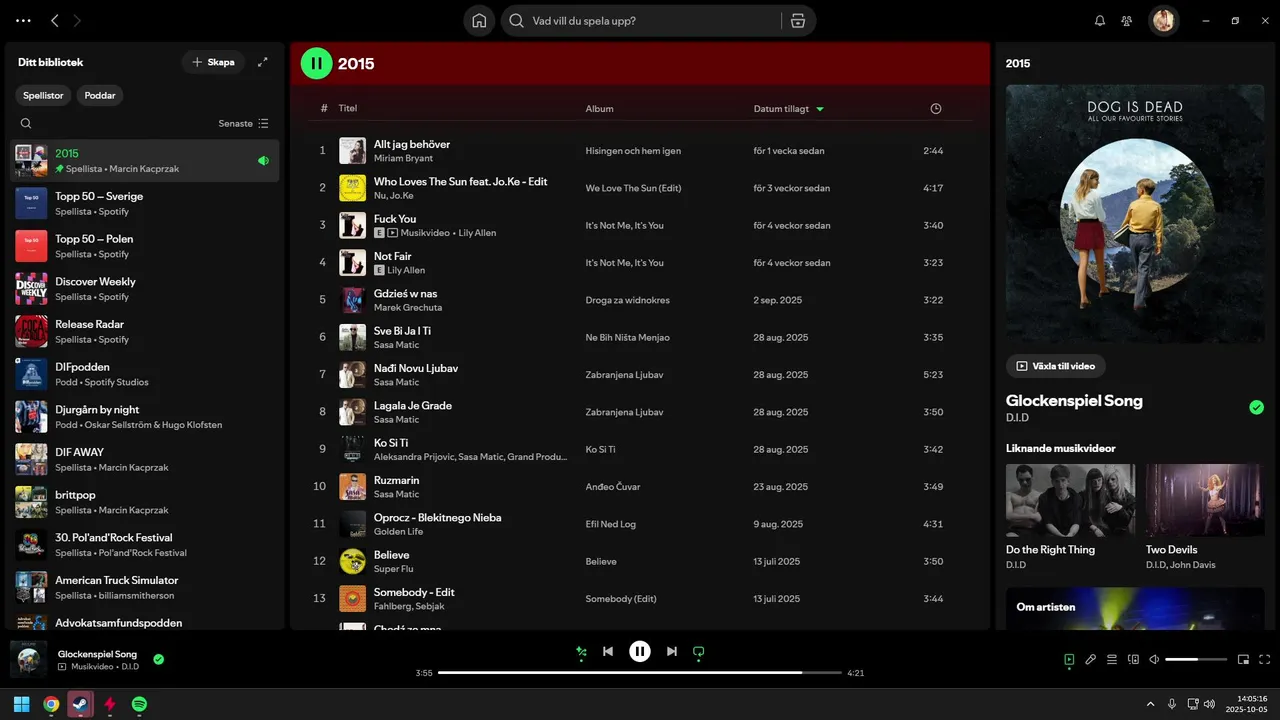Open the Om artisten card
The image size is (1280, 720).
[1135, 608]
